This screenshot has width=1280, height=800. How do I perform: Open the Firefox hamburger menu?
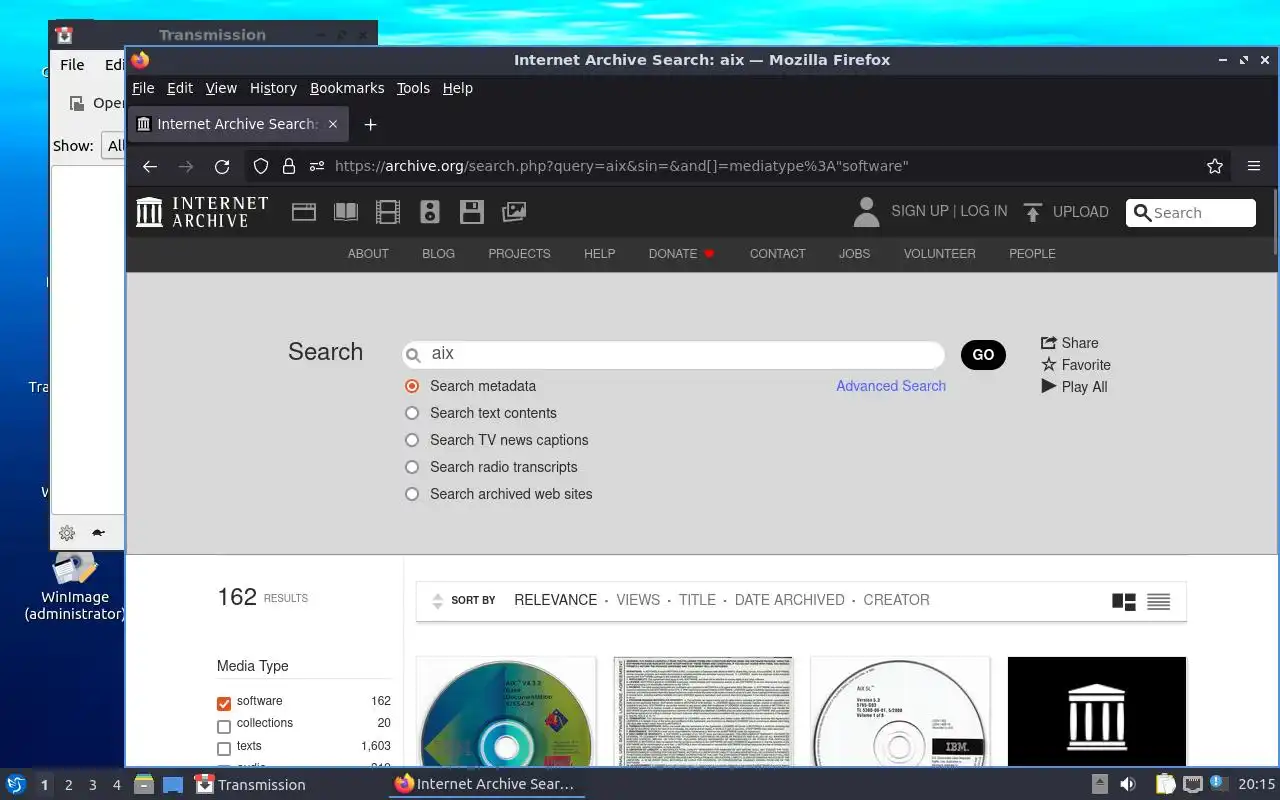(x=1253, y=166)
